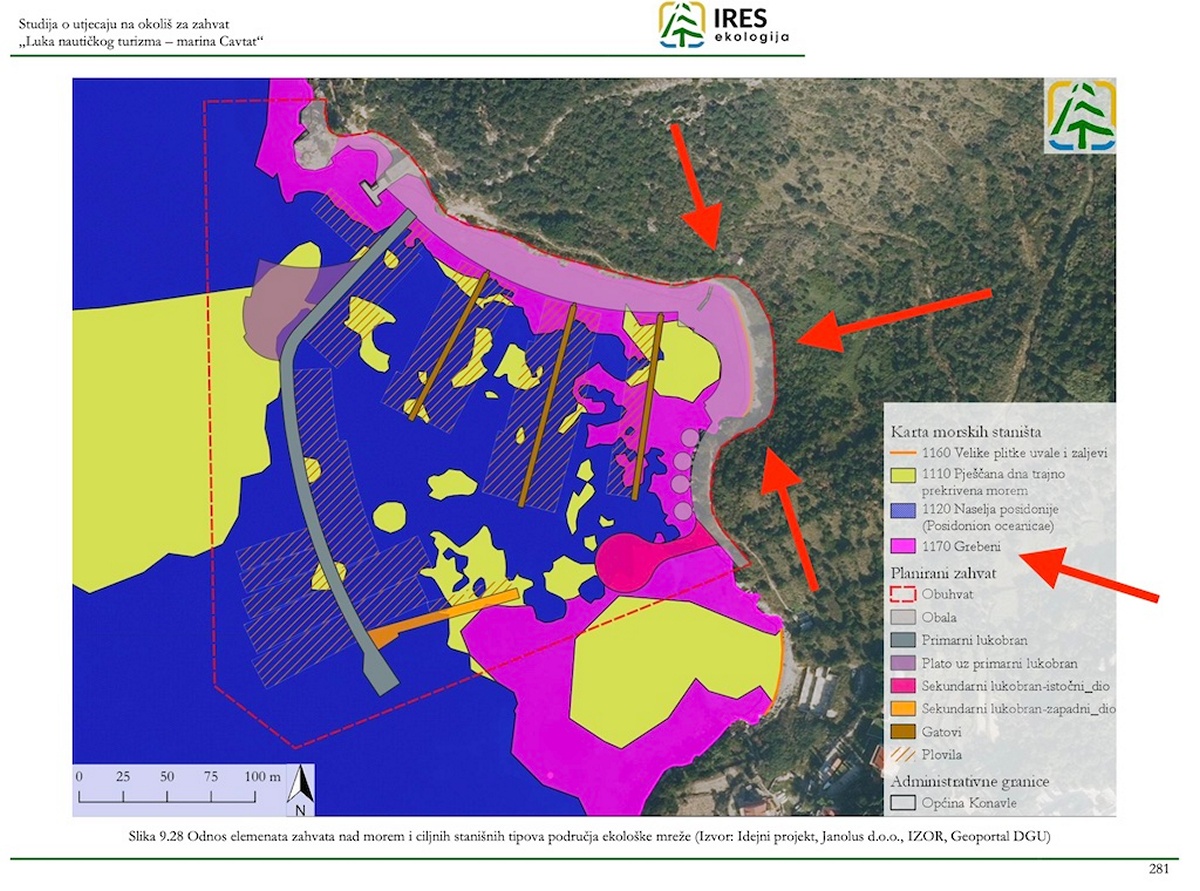Pick the magenta 1170 Grebeni legend swatch
Viewport: 1200px width, 891px height.
point(902,547)
